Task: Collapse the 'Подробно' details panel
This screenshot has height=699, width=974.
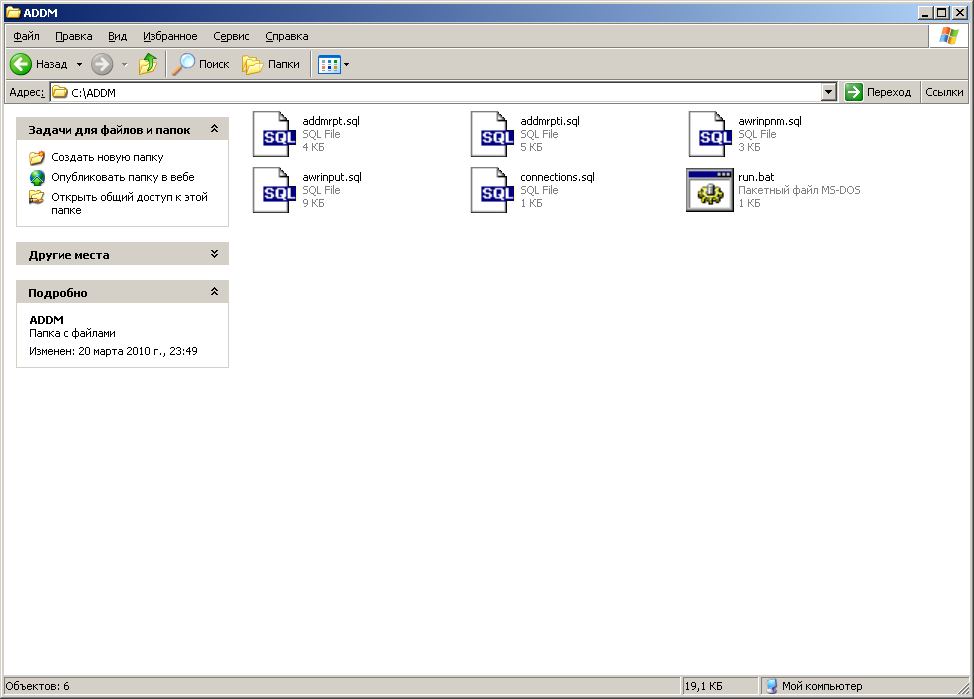Action: coord(214,293)
